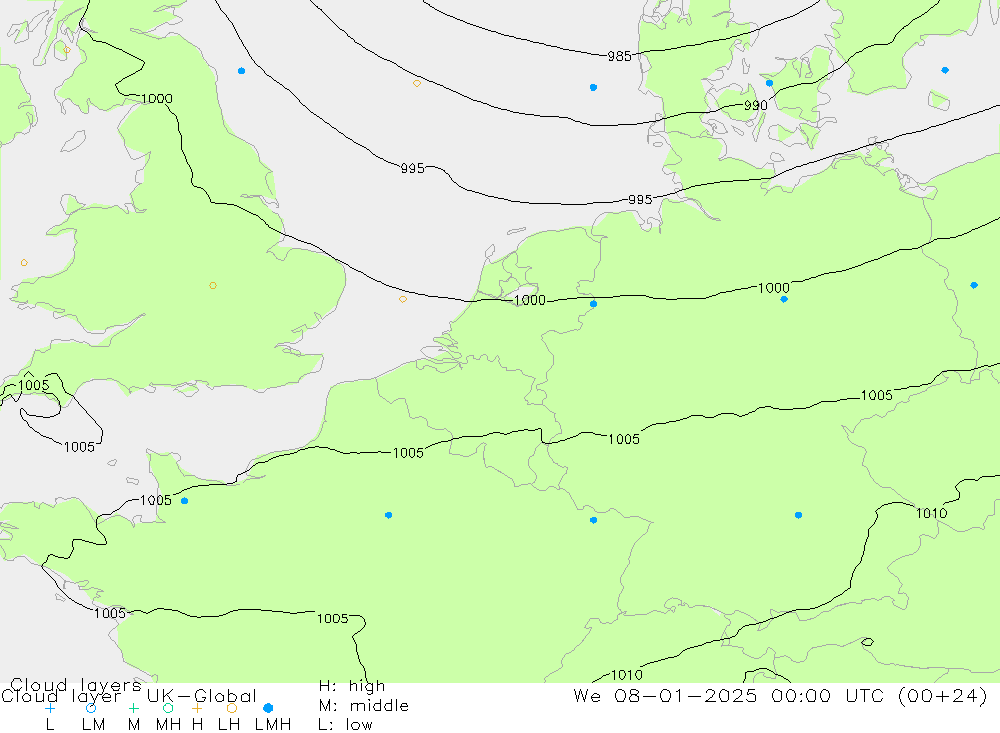Click the 'L: low' legend text
The height and width of the screenshot is (733, 1000).
[345, 725]
